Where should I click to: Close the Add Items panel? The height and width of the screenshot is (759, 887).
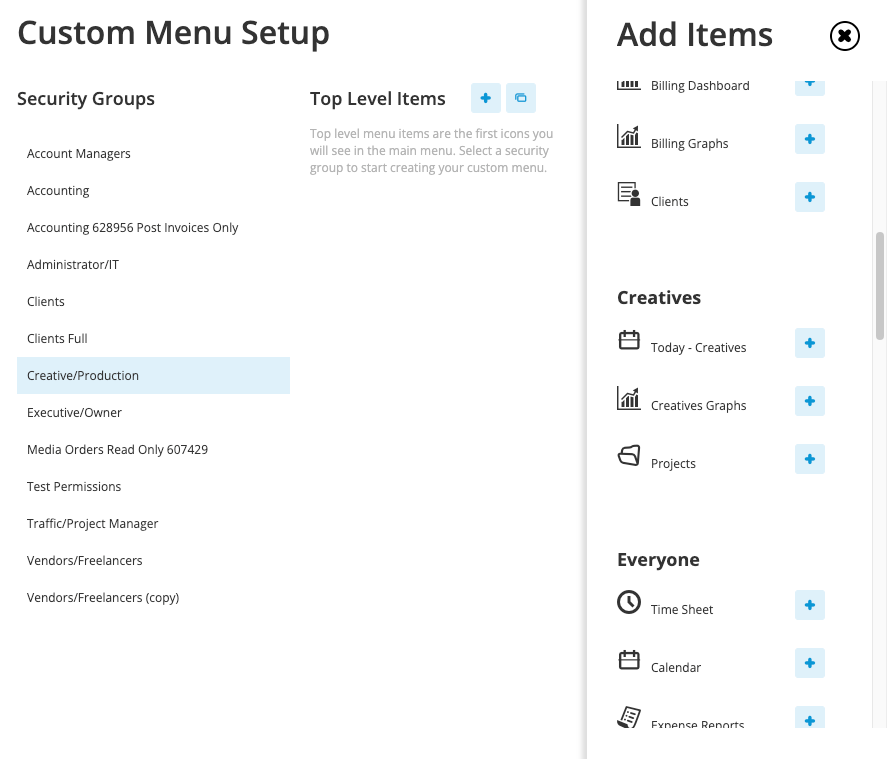point(845,36)
